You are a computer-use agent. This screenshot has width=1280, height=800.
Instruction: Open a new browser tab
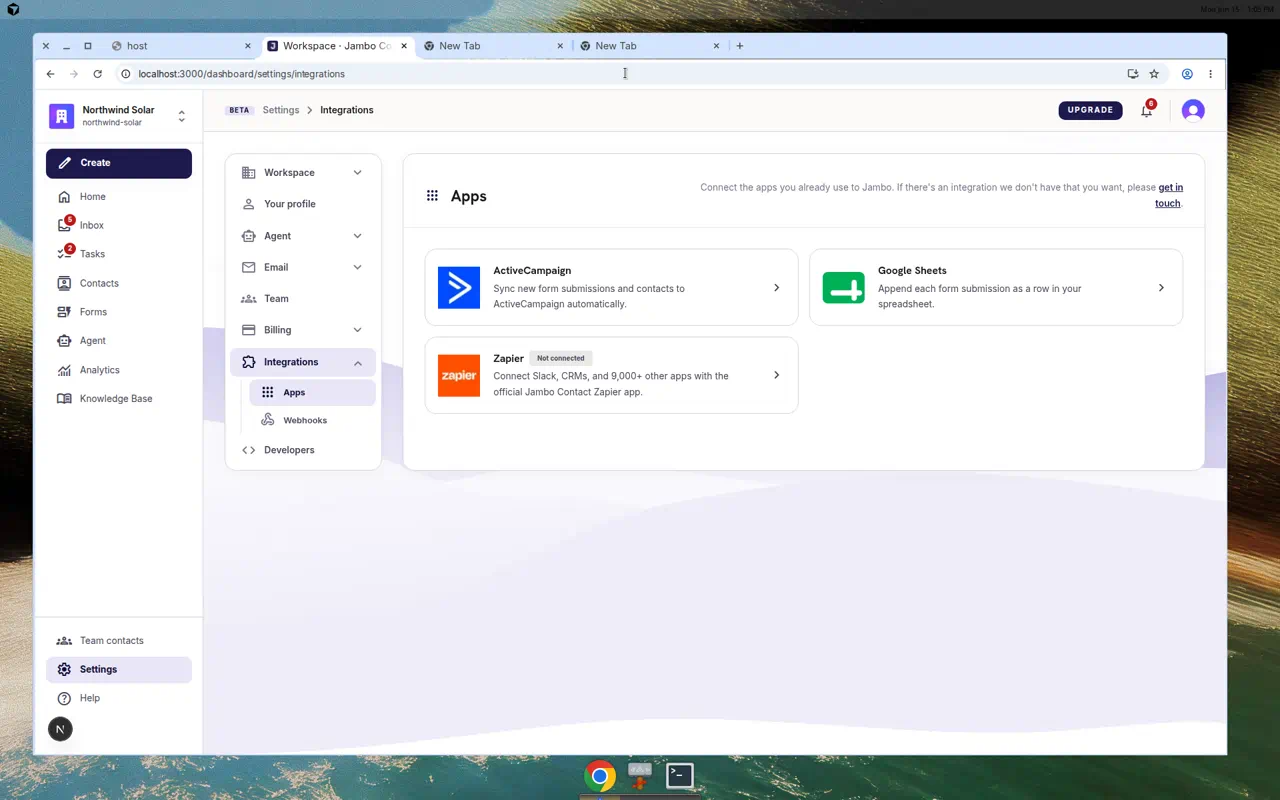click(740, 46)
